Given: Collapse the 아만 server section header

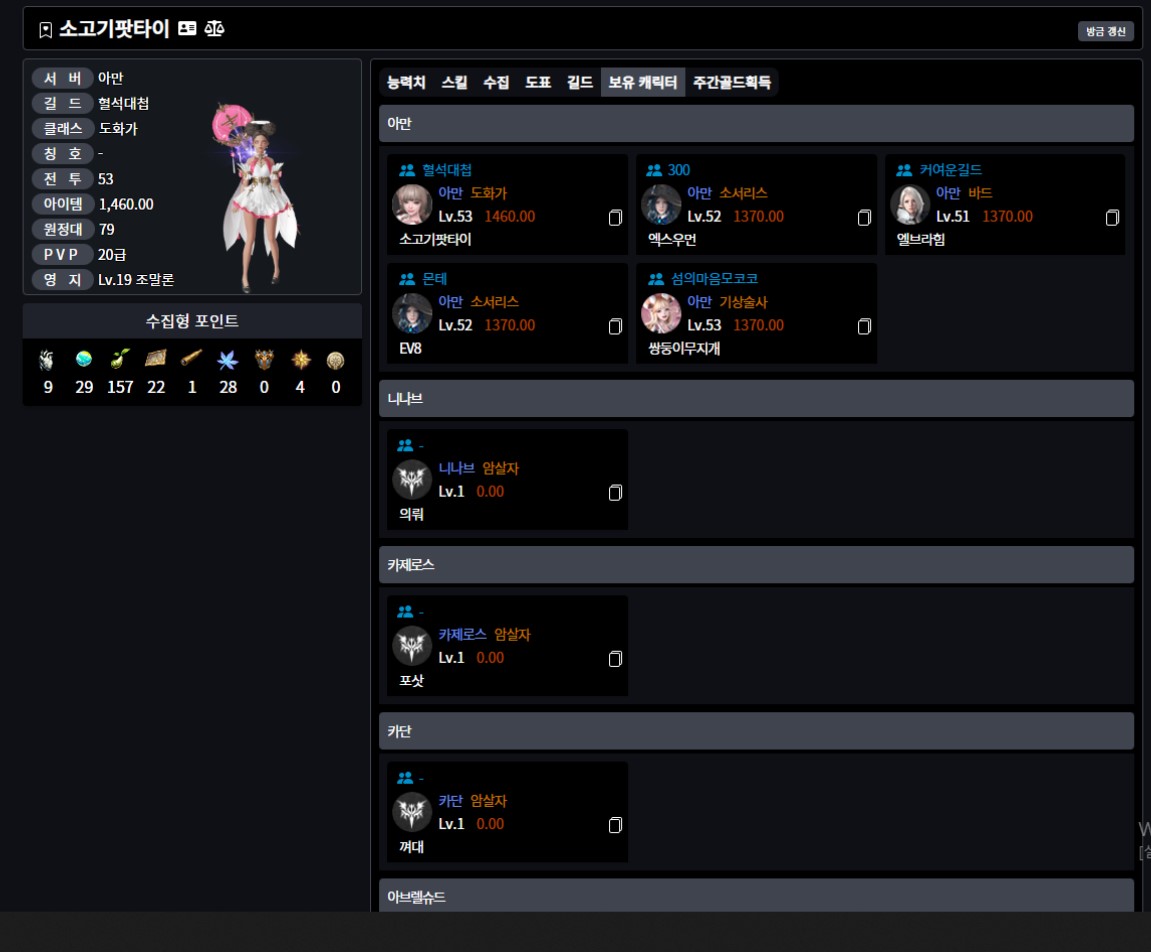Looking at the screenshot, I should coord(756,123).
